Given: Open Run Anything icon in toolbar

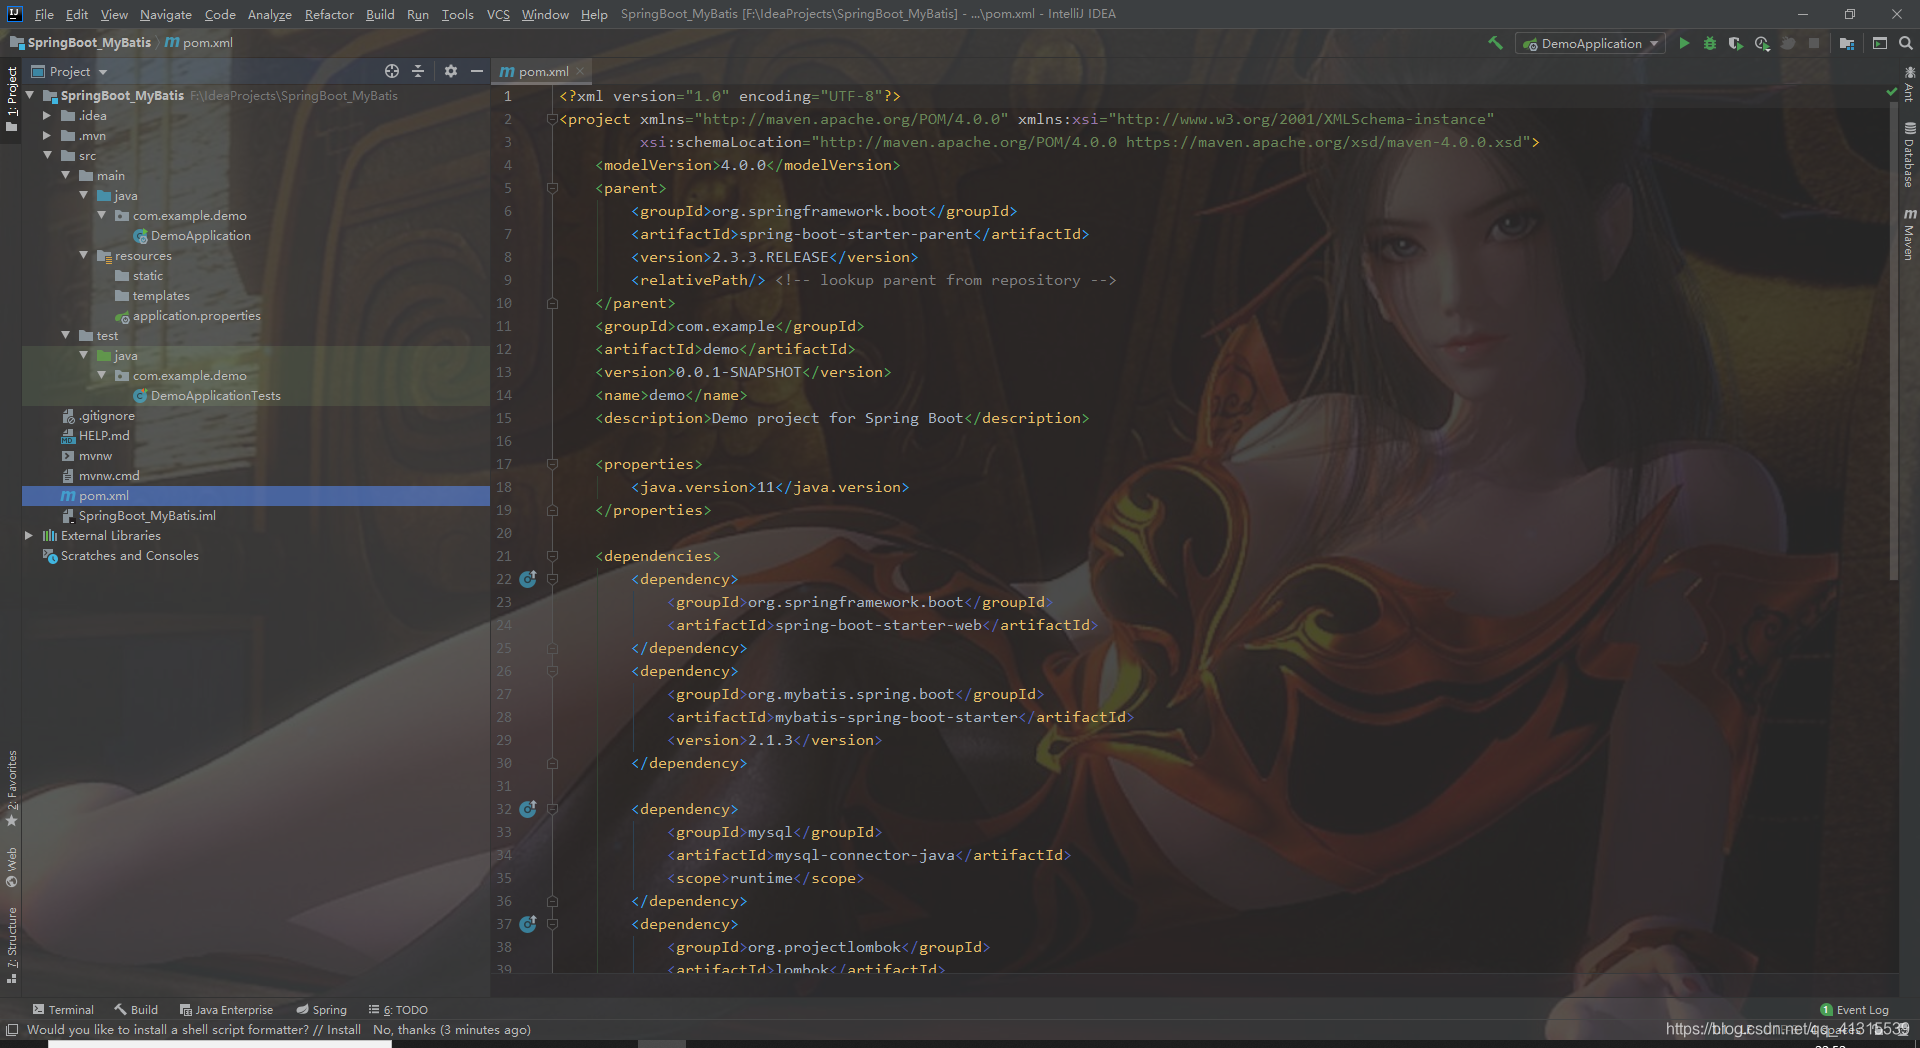Looking at the screenshot, I should pyautogui.click(x=1880, y=43).
